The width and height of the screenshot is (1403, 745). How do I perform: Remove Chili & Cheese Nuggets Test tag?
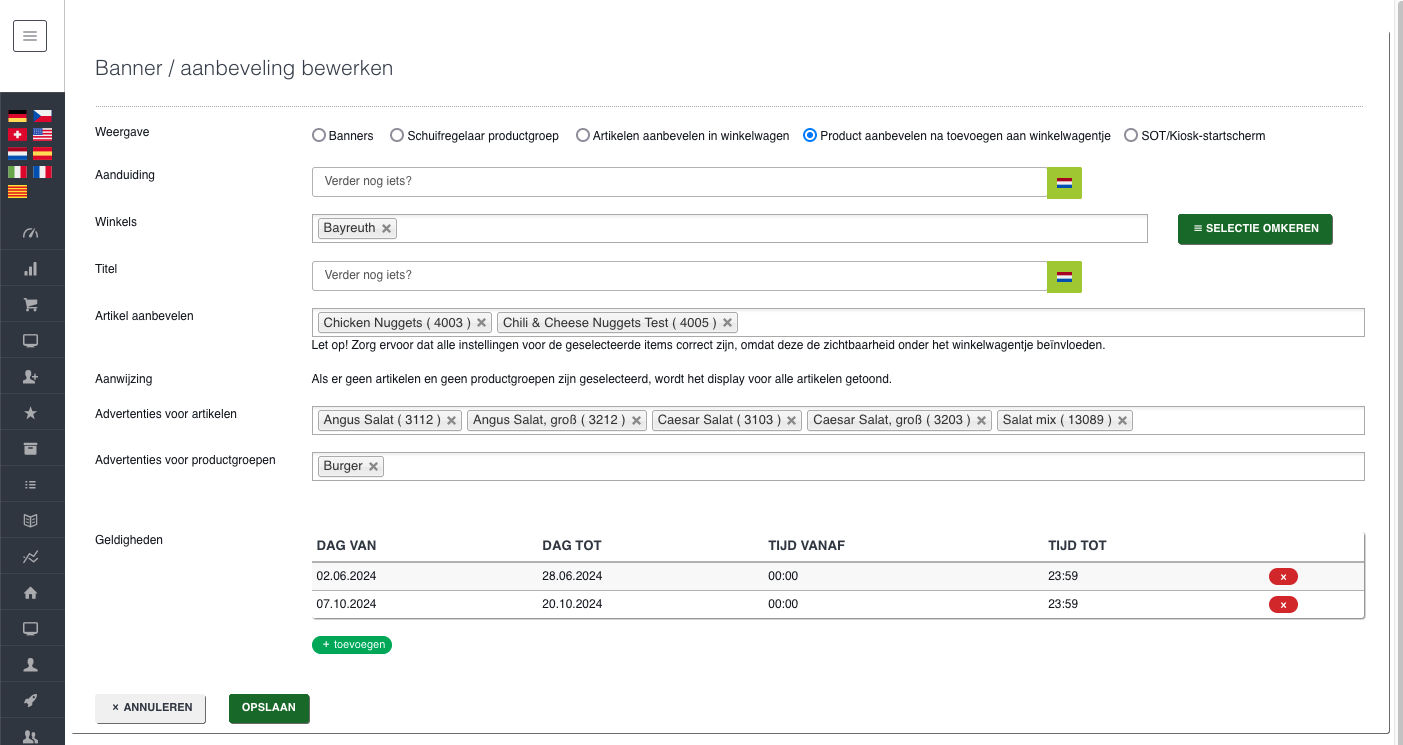pyautogui.click(x=727, y=323)
